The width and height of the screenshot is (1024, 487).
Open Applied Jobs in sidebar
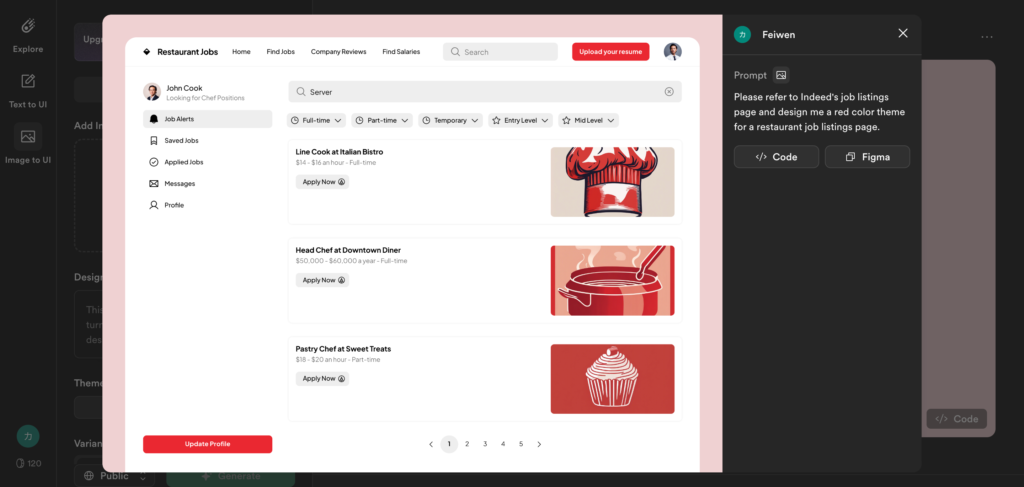coord(208,162)
